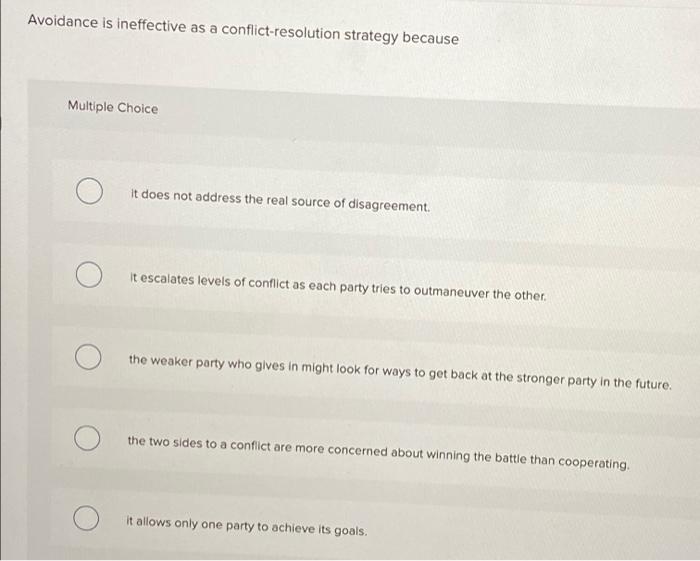This screenshot has height=561, width=700.
Task: Click the word 'outmaneuver' in second option
Action: tap(451, 292)
